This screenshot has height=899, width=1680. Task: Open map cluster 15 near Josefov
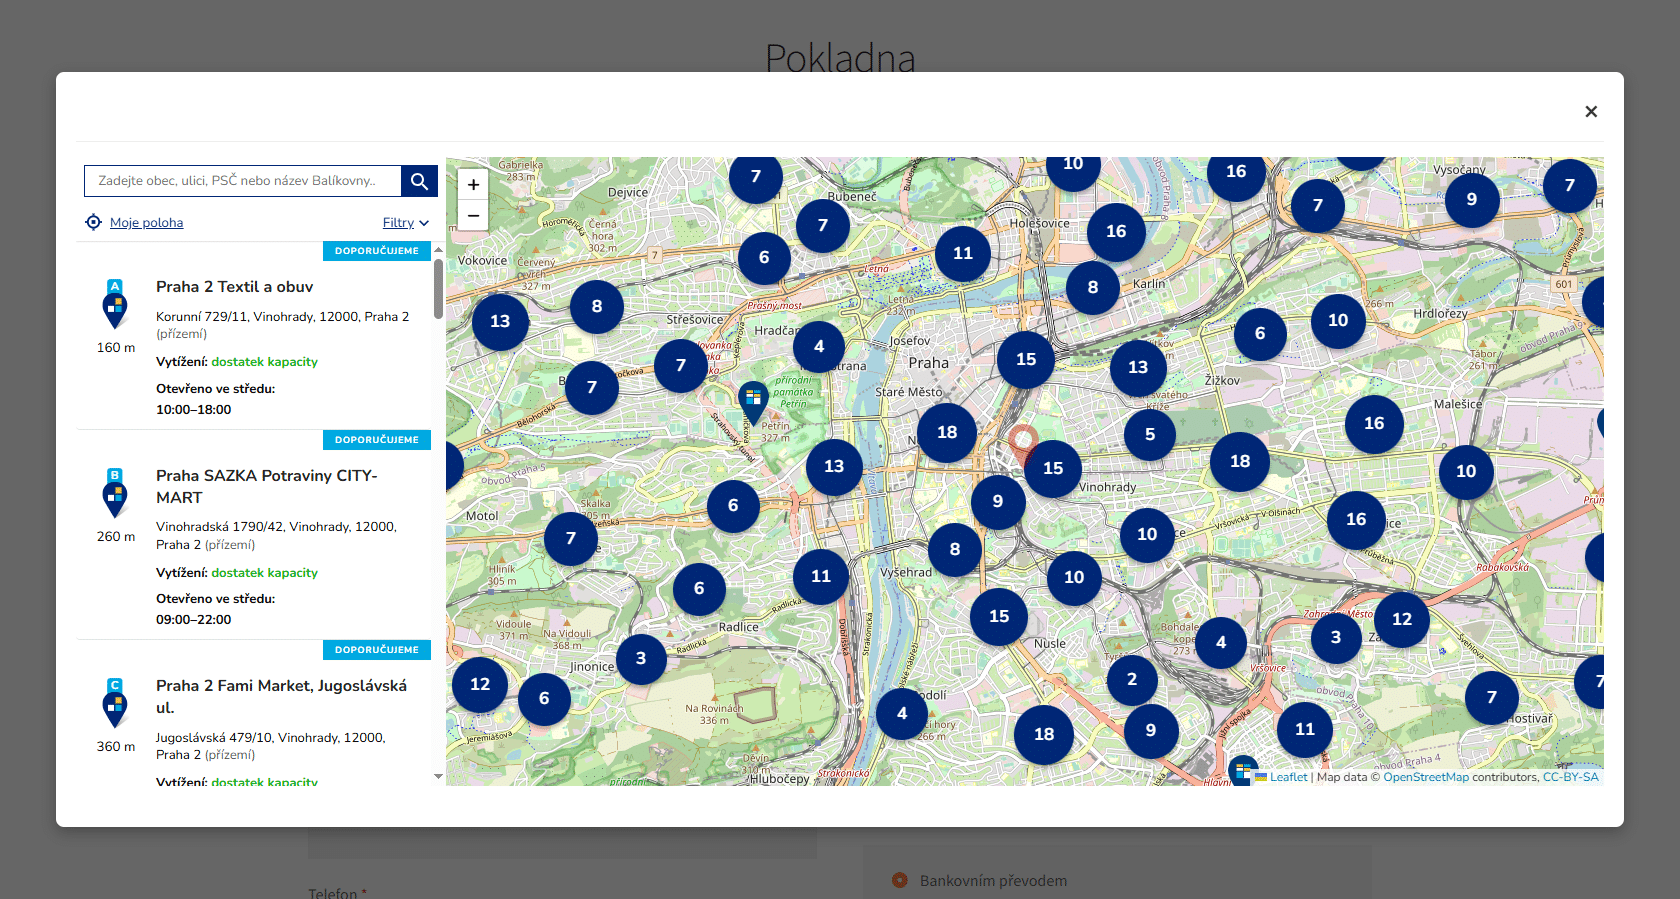pyautogui.click(x=1026, y=359)
